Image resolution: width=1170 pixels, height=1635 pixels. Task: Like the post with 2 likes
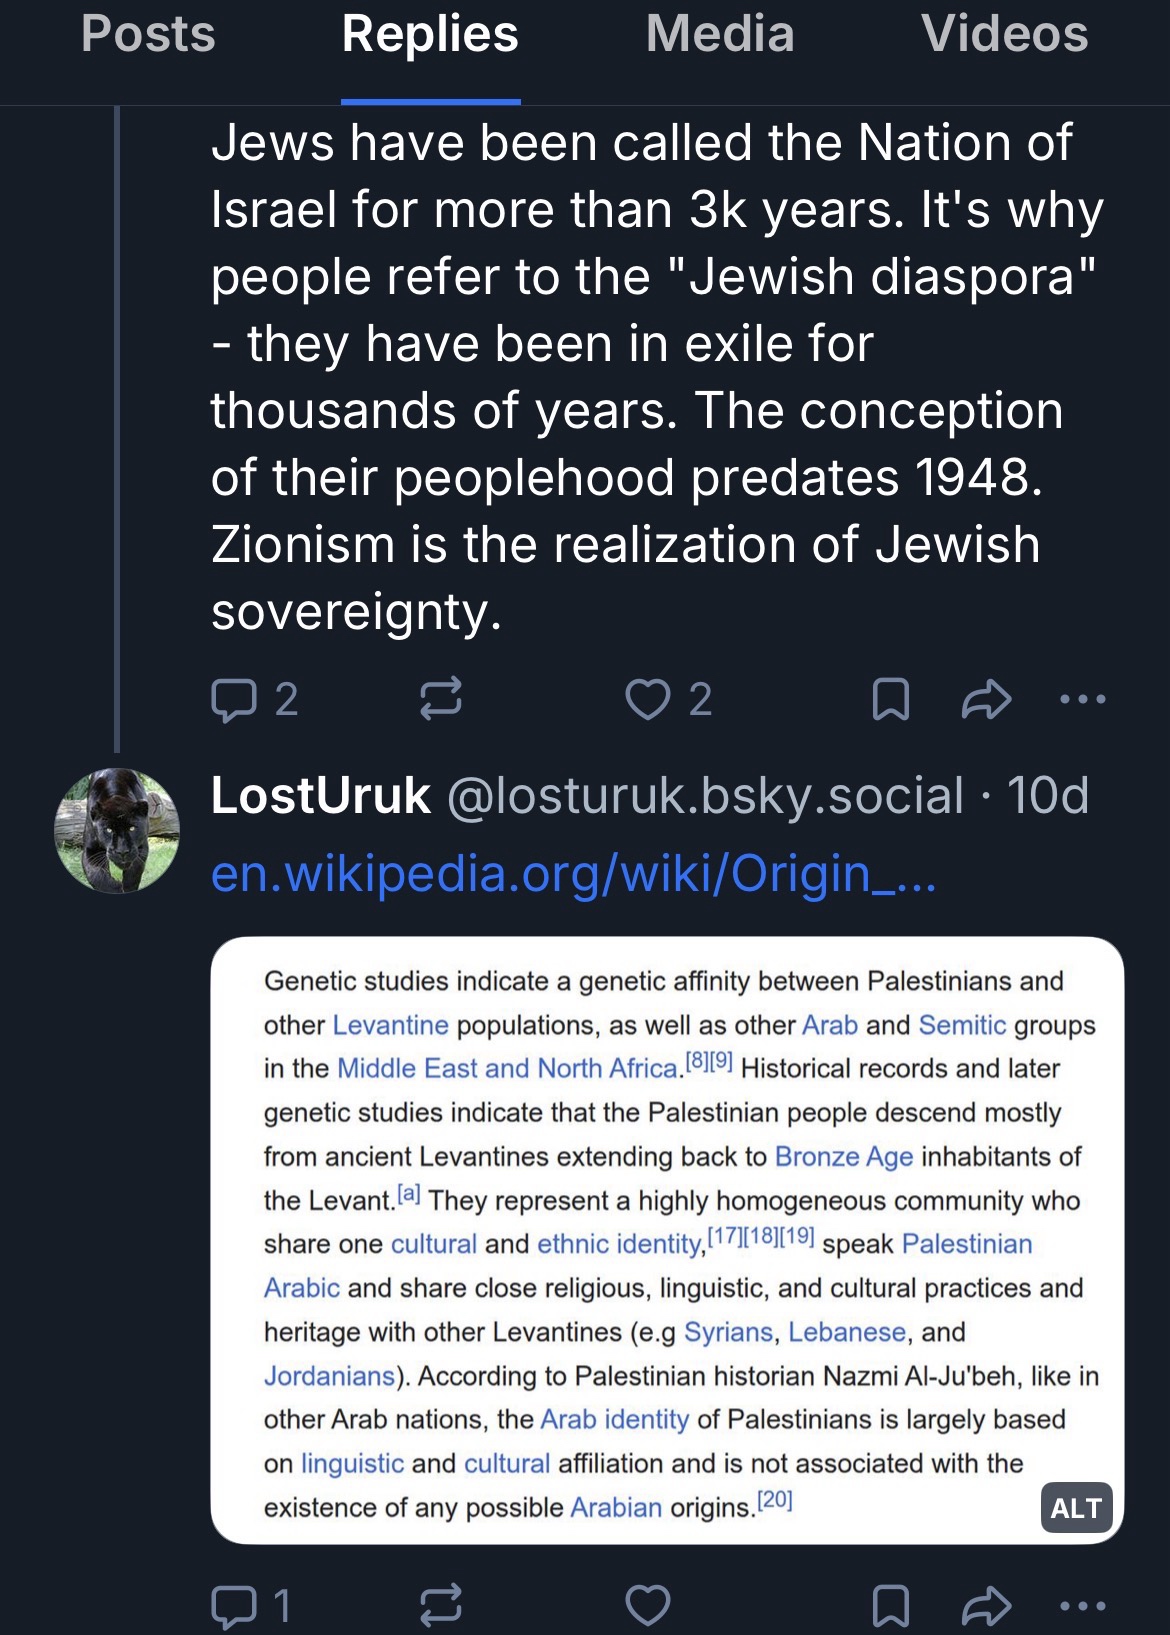(648, 699)
